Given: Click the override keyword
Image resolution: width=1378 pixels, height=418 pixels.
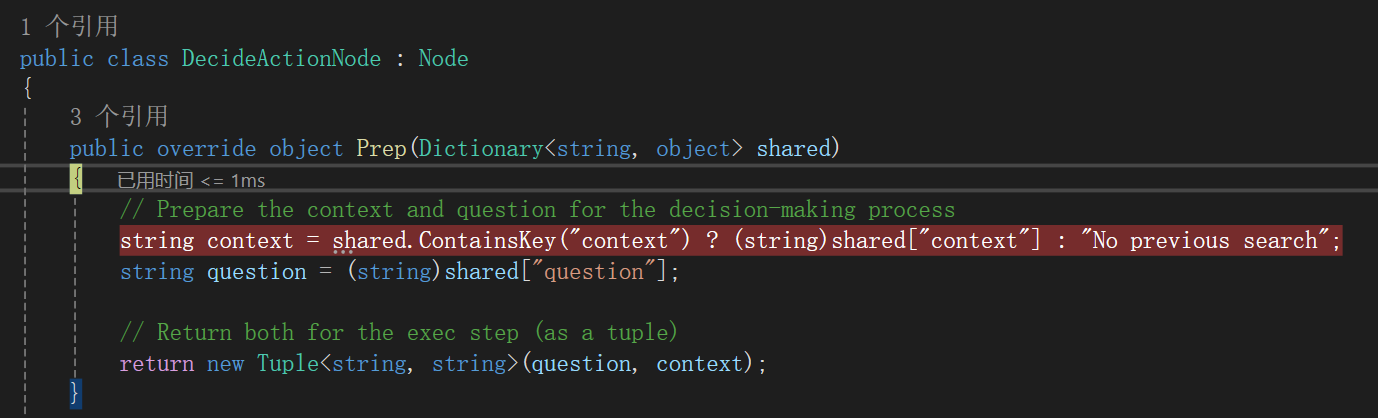Looking at the screenshot, I should pos(206,149).
